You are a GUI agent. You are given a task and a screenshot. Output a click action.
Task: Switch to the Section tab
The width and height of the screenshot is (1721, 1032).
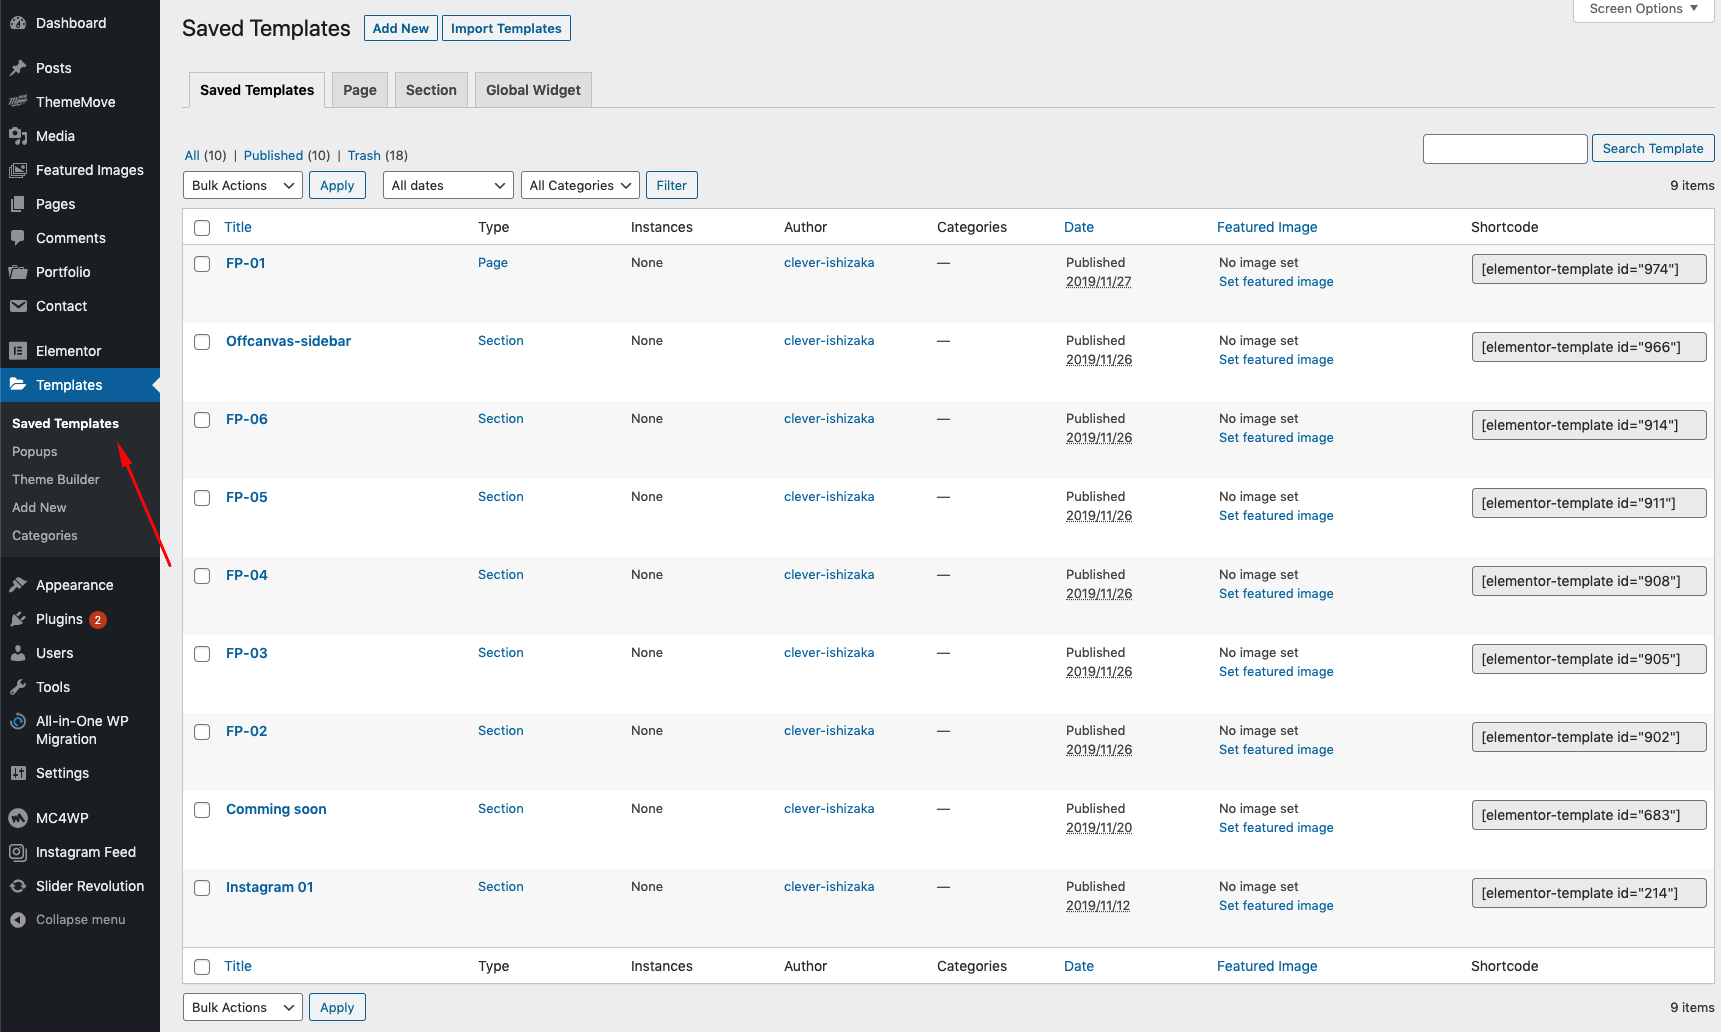[431, 90]
